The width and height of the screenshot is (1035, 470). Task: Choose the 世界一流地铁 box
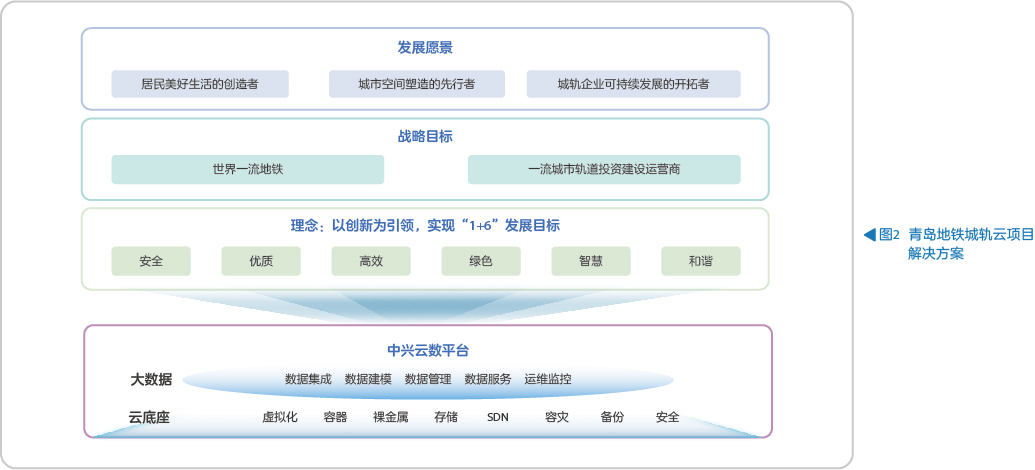[248, 170]
